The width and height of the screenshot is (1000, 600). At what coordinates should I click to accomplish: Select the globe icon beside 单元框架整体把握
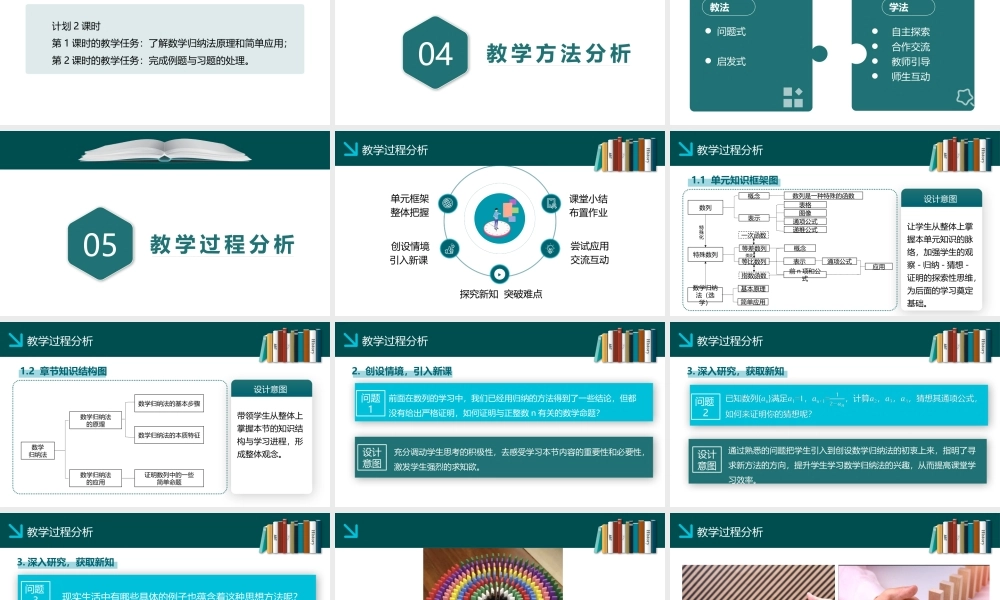point(448,203)
